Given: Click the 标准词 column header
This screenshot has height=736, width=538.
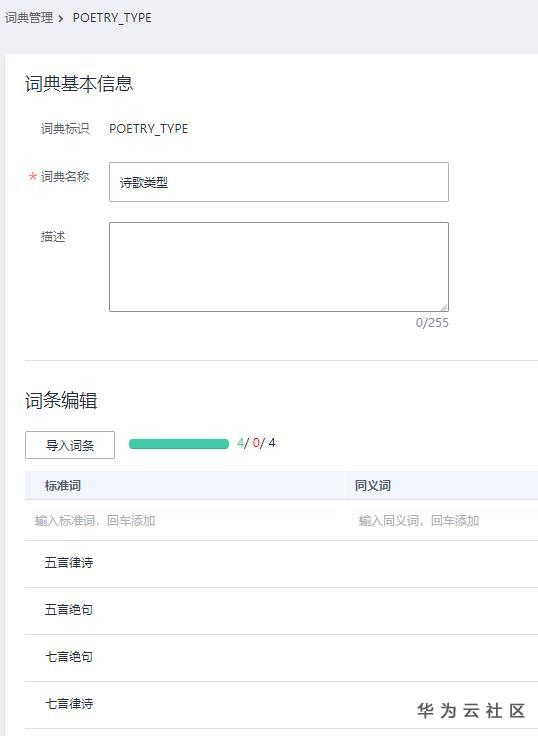Looking at the screenshot, I should [x=62, y=485].
